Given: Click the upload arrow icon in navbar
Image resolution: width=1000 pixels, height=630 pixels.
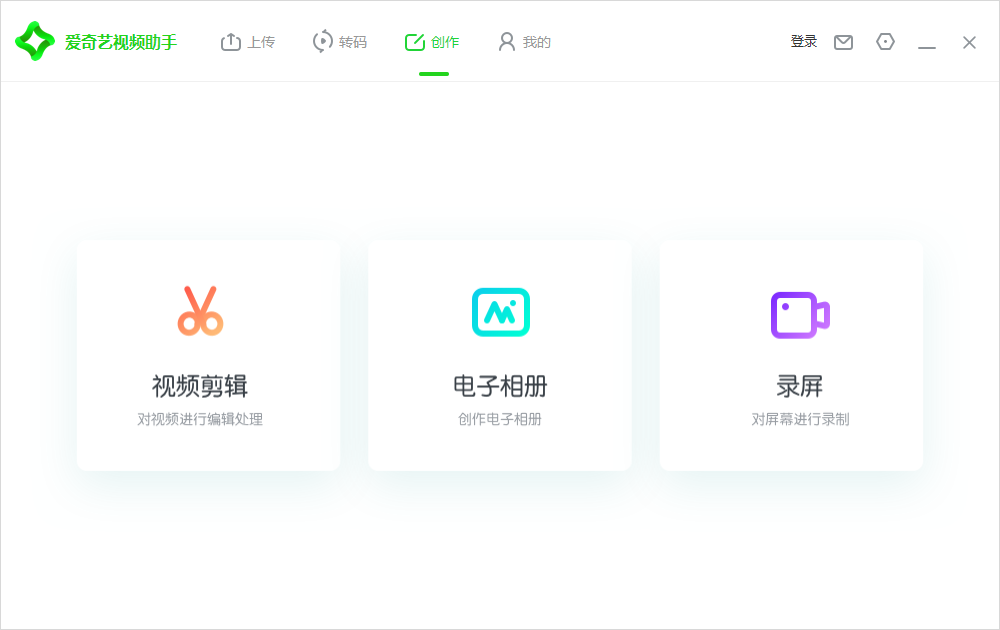Looking at the screenshot, I should click(x=227, y=41).
